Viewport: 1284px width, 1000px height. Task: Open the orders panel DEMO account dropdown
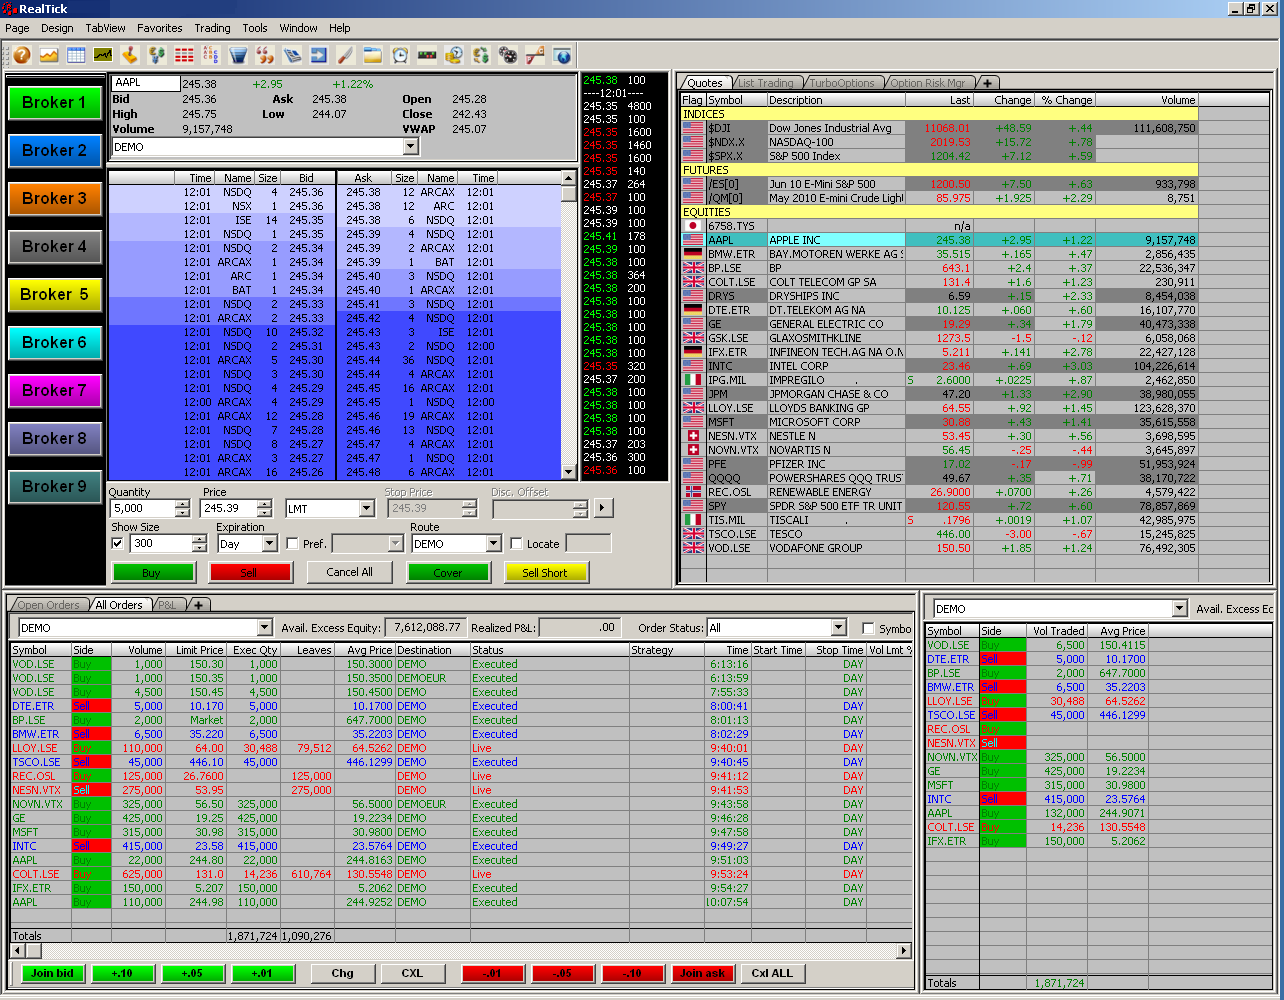265,628
